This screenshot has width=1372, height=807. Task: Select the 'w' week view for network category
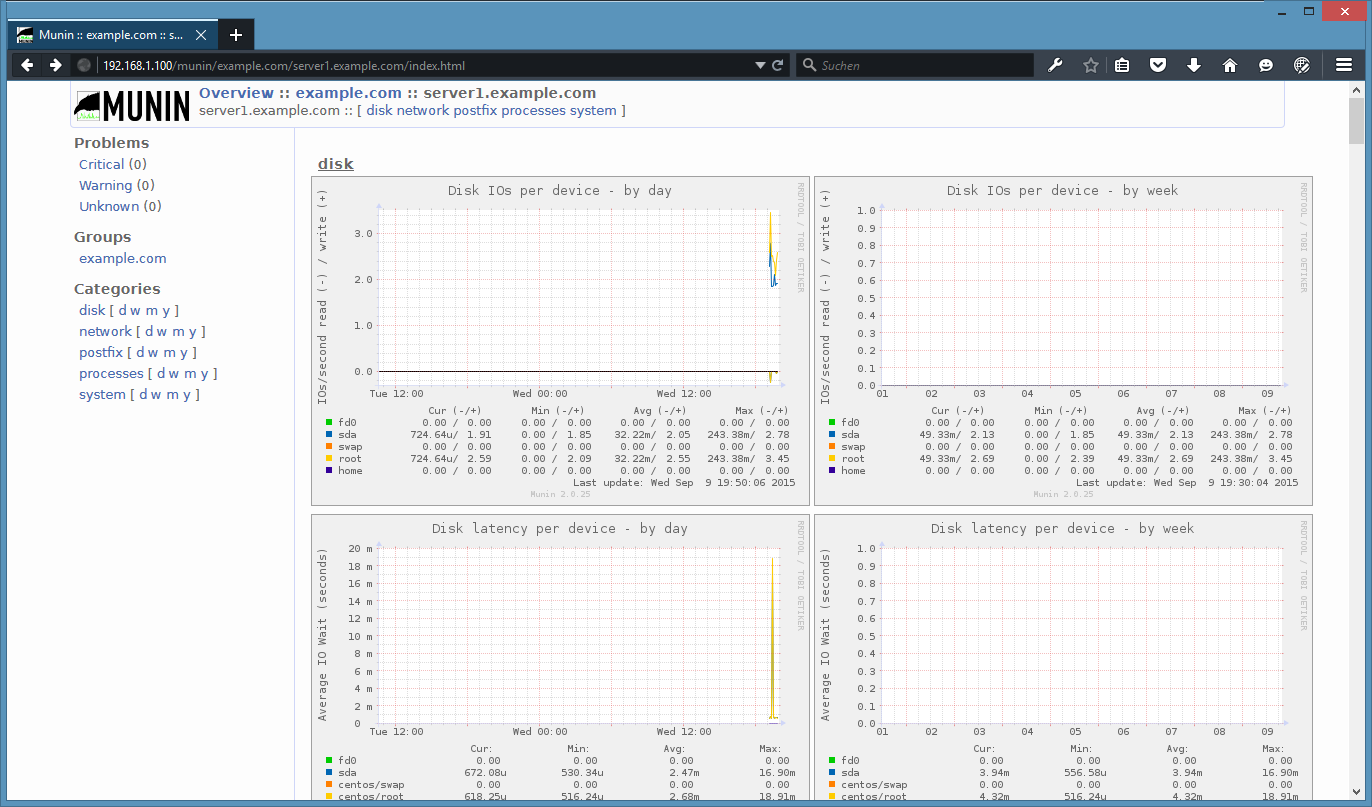[164, 332]
